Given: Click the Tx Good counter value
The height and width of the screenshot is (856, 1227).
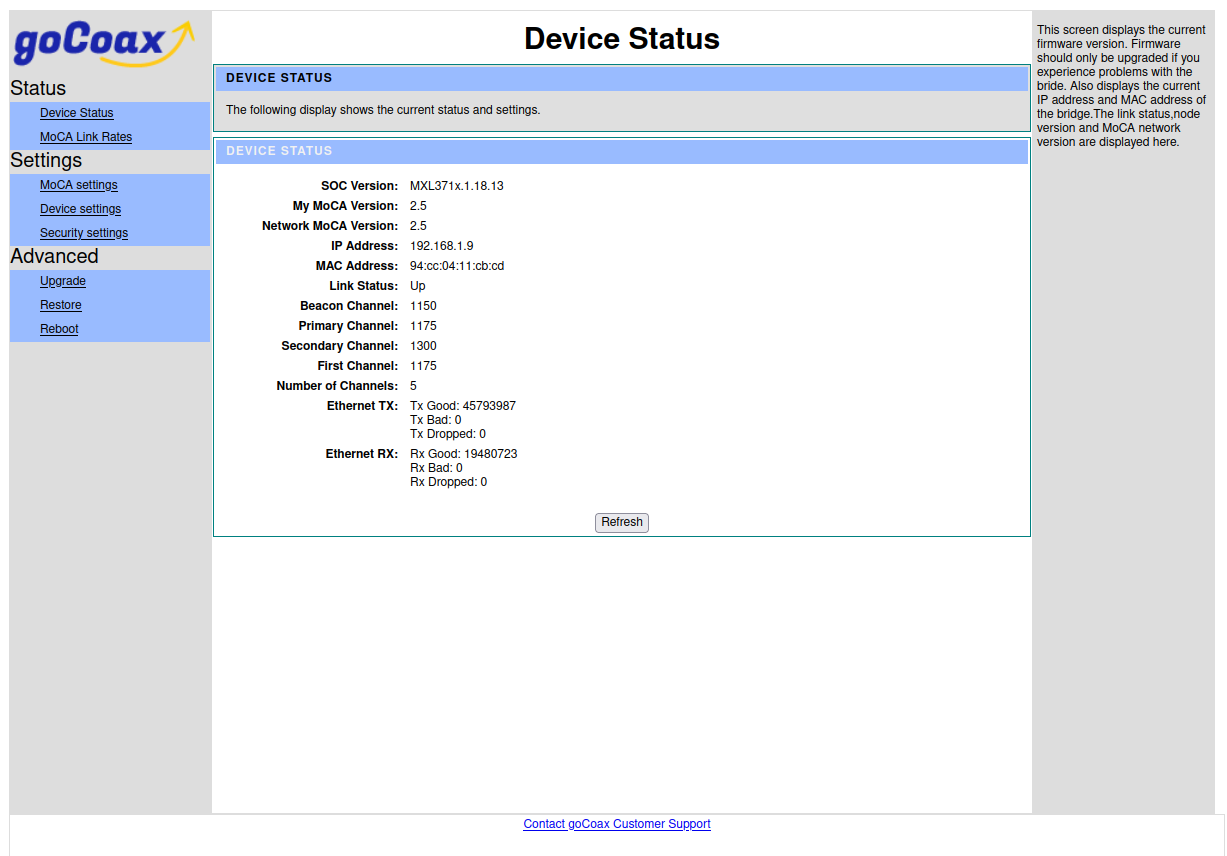Looking at the screenshot, I should (463, 406).
